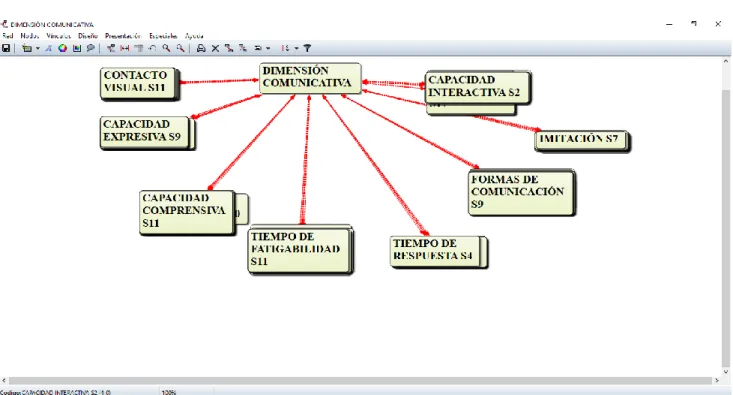Open the Diseño menu
The image size is (733, 395).
88,36
